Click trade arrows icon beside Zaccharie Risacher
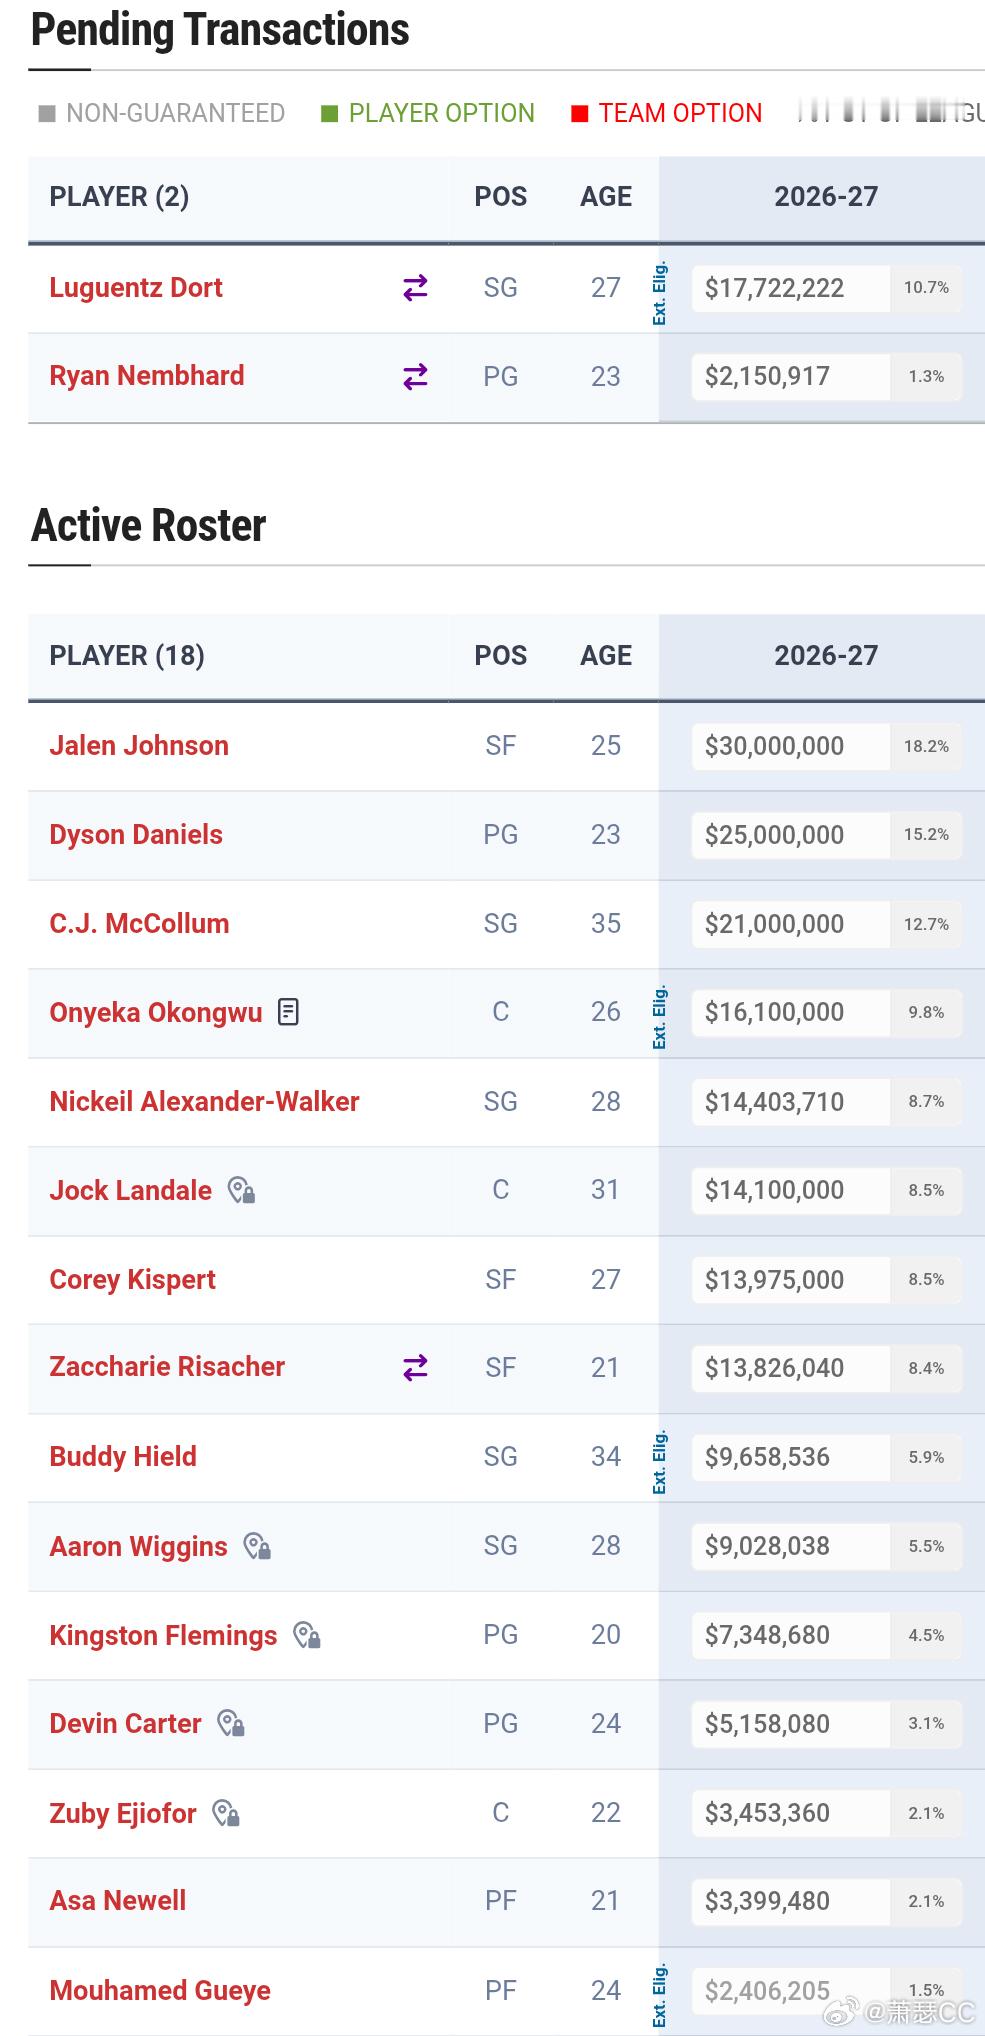Screen dimensions: 985x2036 (x=415, y=1367)
